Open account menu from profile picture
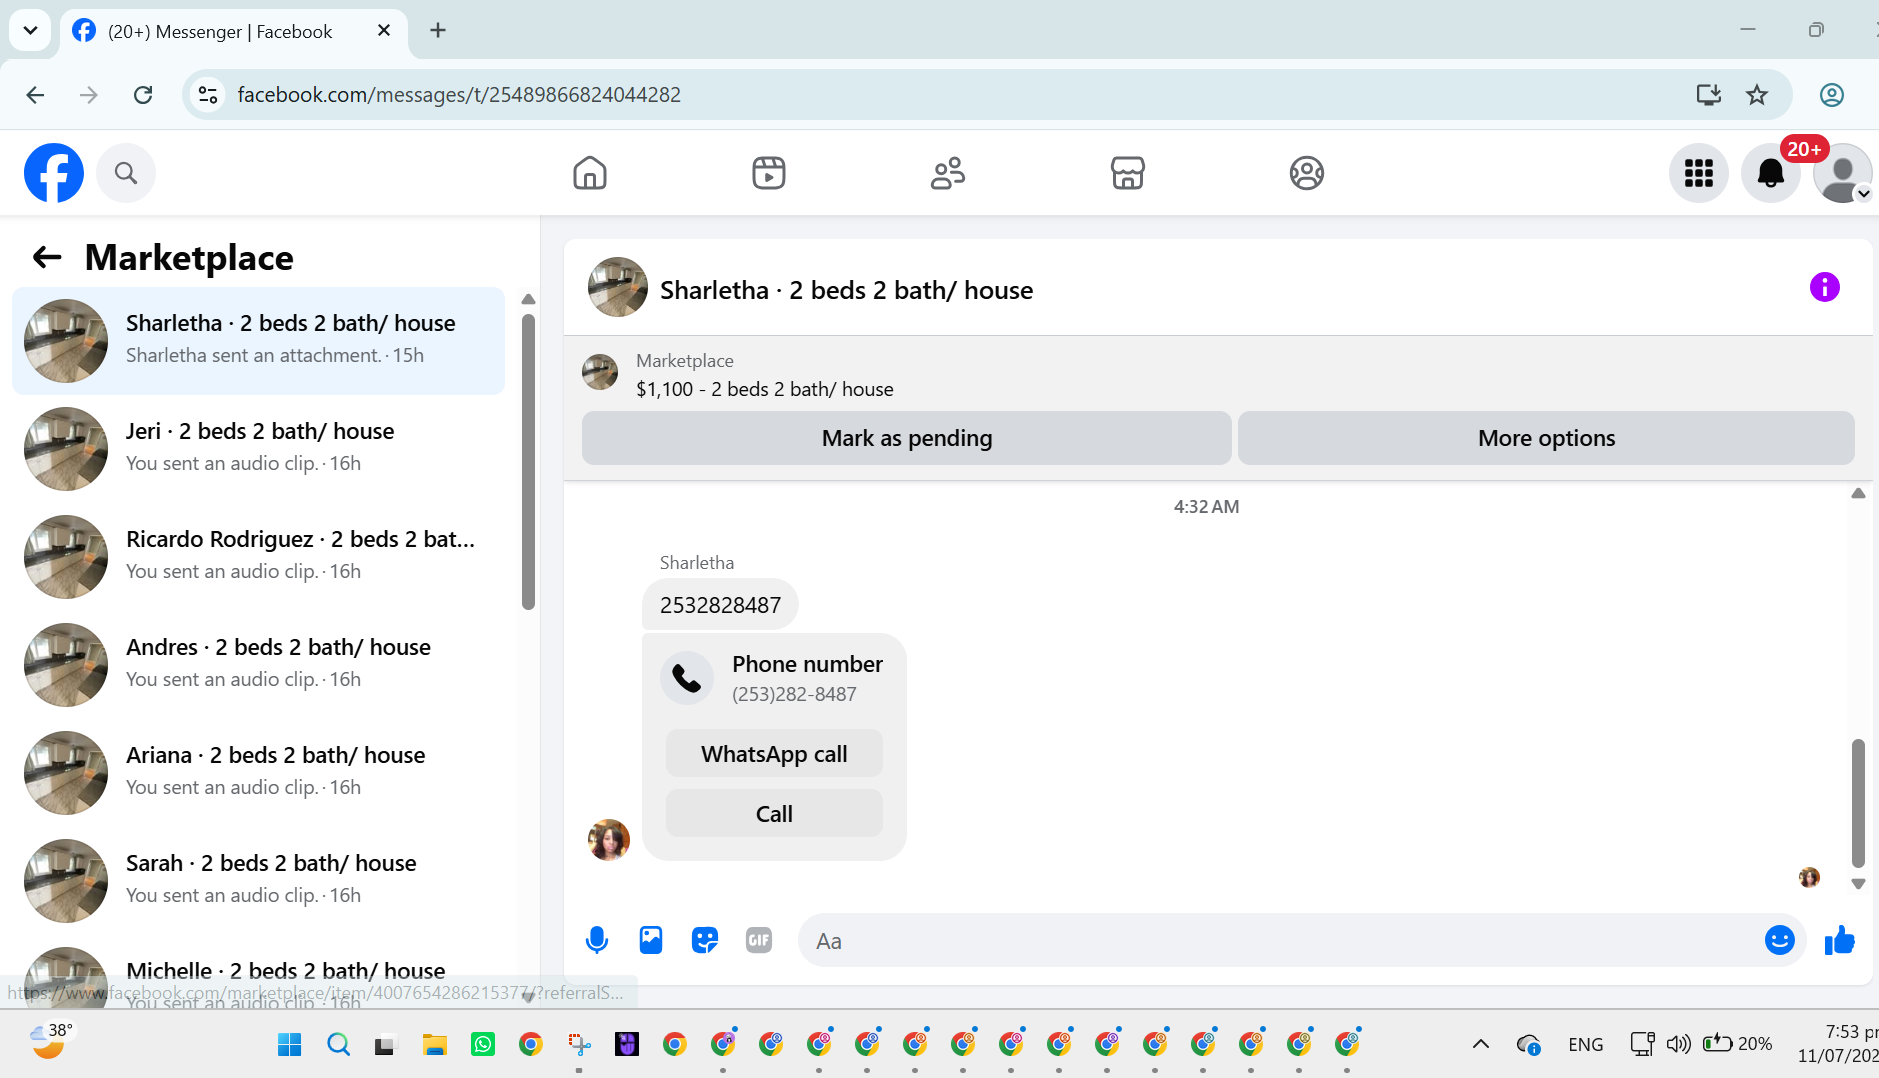The image size is (1879, 1078). click(x=1842, y=173)
